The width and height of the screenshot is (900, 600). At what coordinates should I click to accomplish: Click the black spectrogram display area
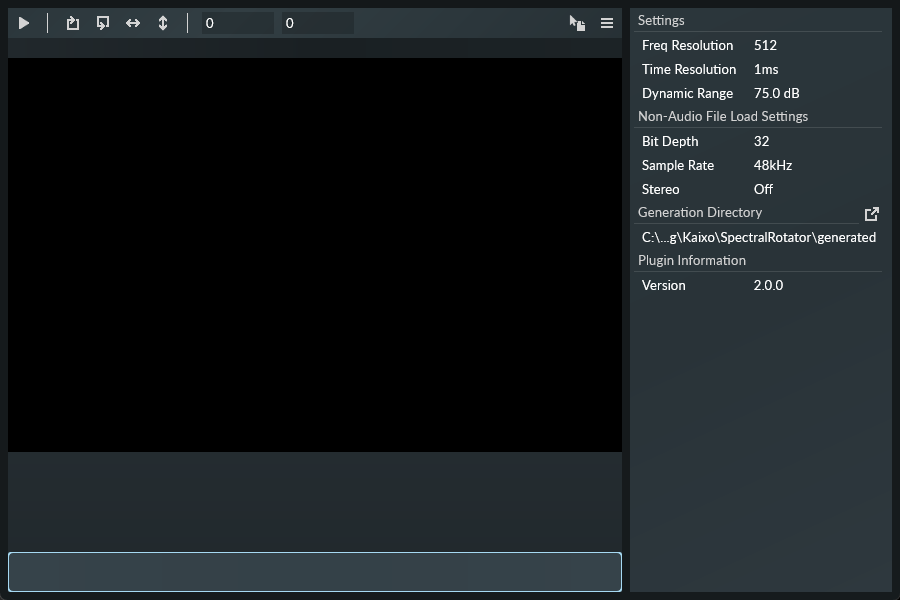(315, 255)
